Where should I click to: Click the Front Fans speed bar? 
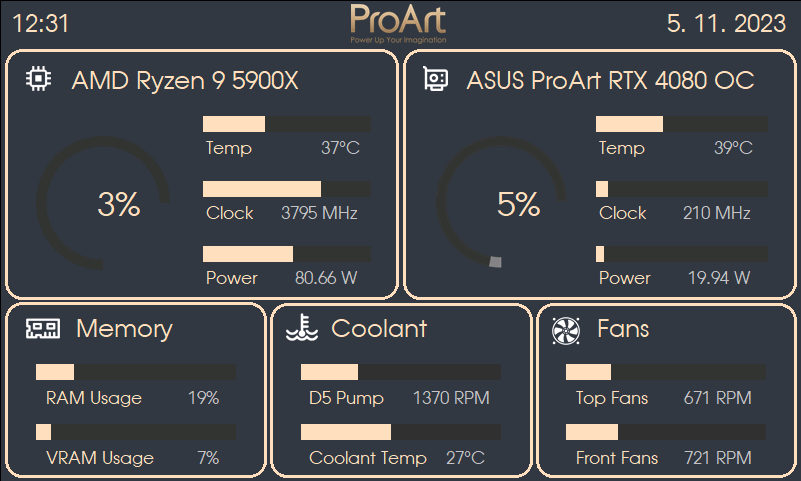666,432
